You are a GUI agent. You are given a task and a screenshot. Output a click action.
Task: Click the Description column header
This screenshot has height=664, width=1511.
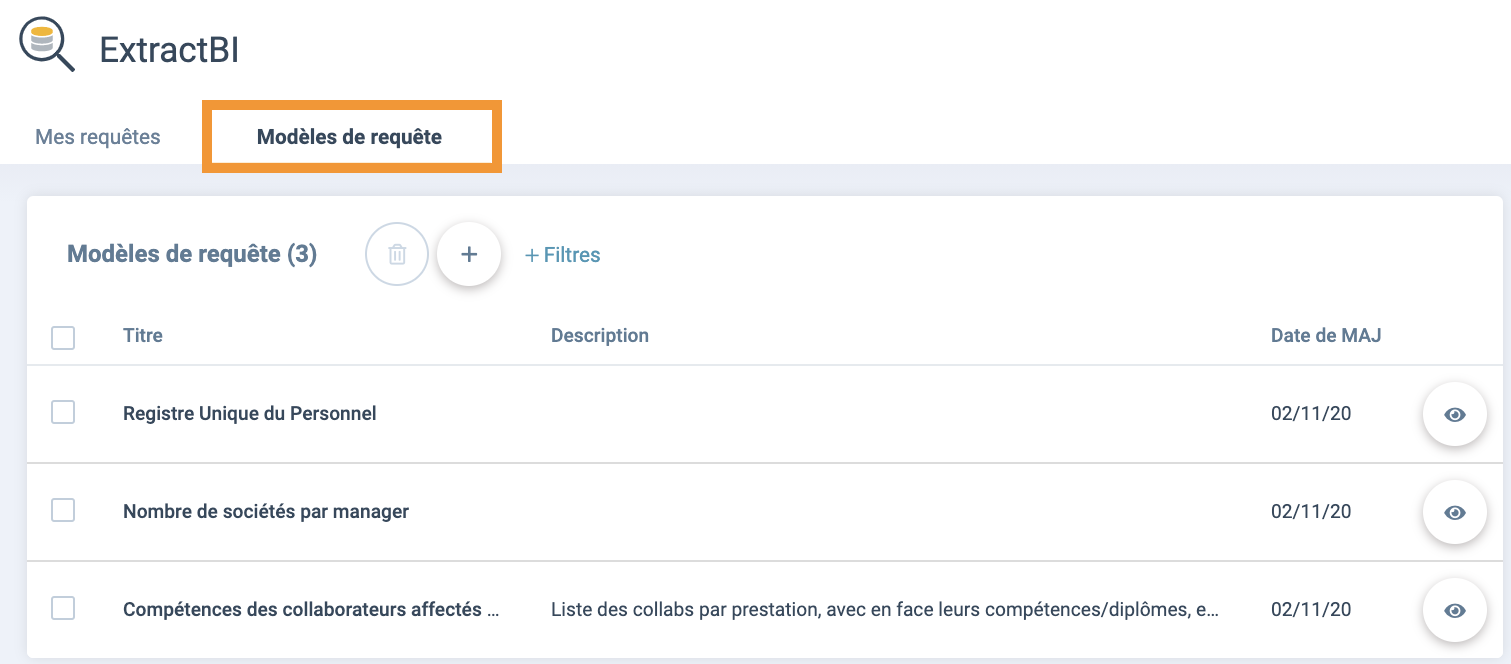click(600, 336)
